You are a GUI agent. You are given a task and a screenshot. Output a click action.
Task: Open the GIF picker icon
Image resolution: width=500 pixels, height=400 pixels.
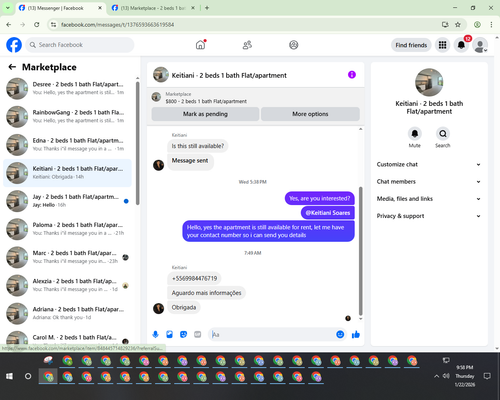(198, 334)
